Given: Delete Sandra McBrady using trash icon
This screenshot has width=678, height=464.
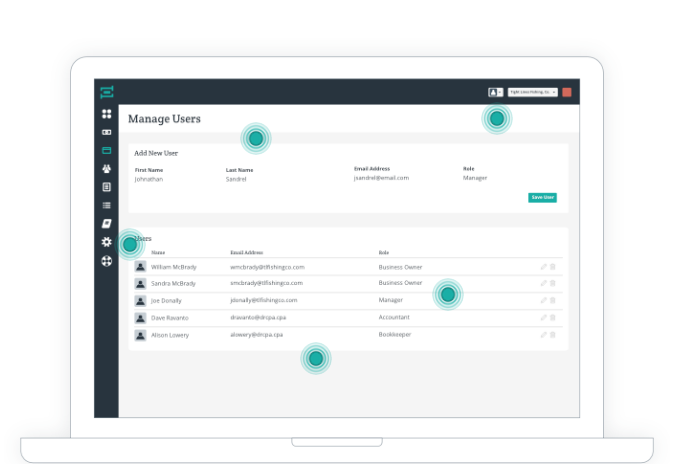Looking at the screenshot, I should click(x=553, y=284).
